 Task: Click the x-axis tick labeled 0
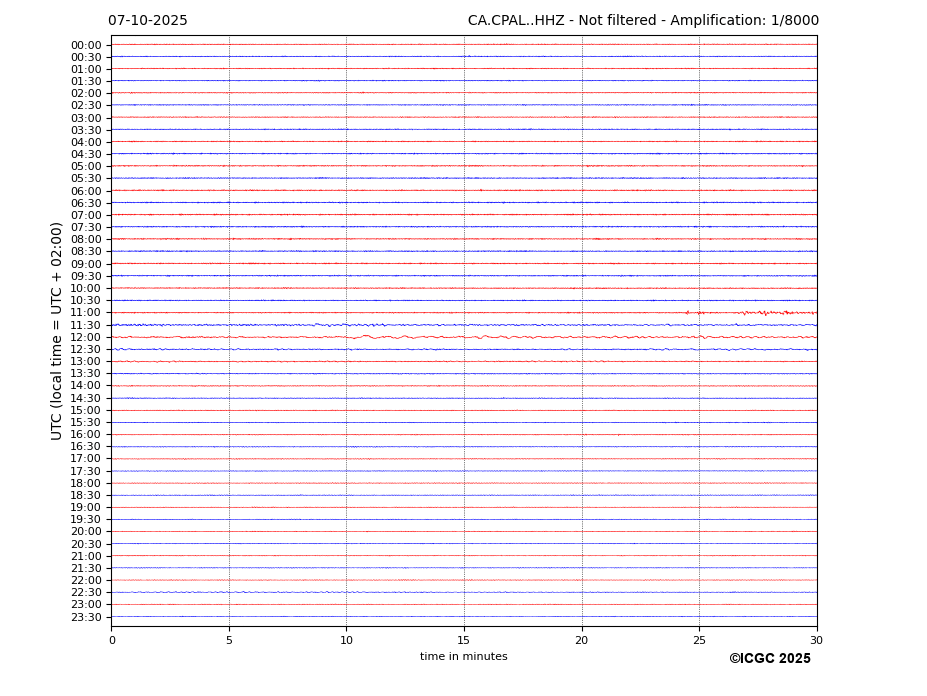coord(112,641)
